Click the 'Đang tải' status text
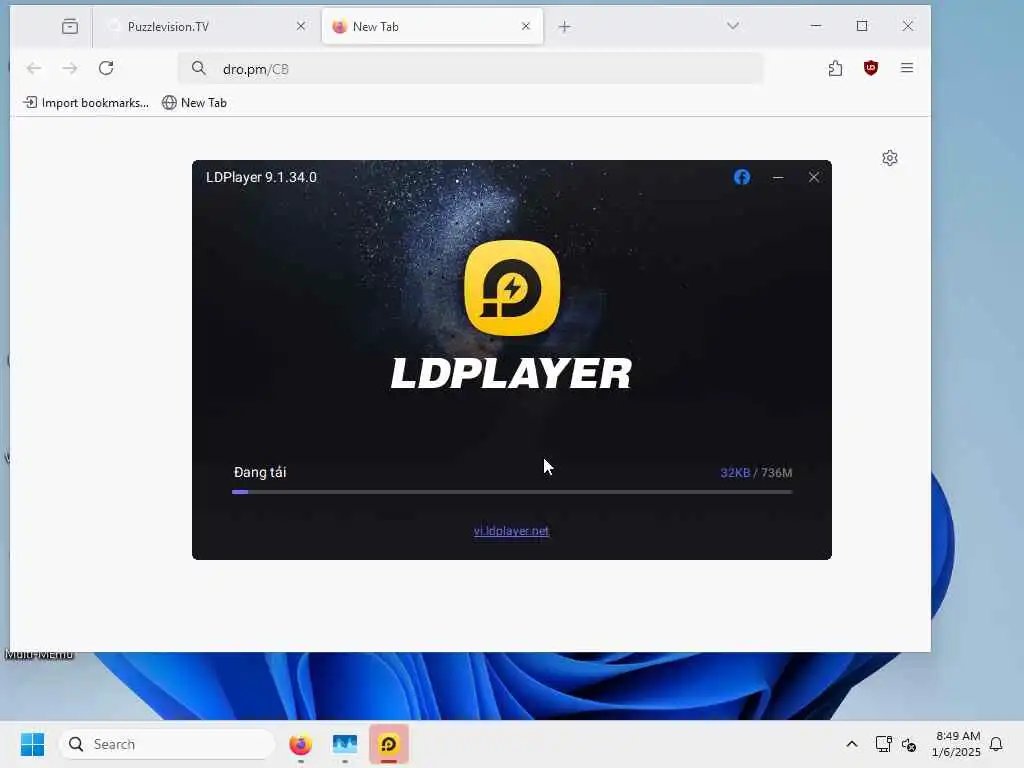The height and width of the screenshot is (768, 1024). pyautogui.click(x=260, y=472)
